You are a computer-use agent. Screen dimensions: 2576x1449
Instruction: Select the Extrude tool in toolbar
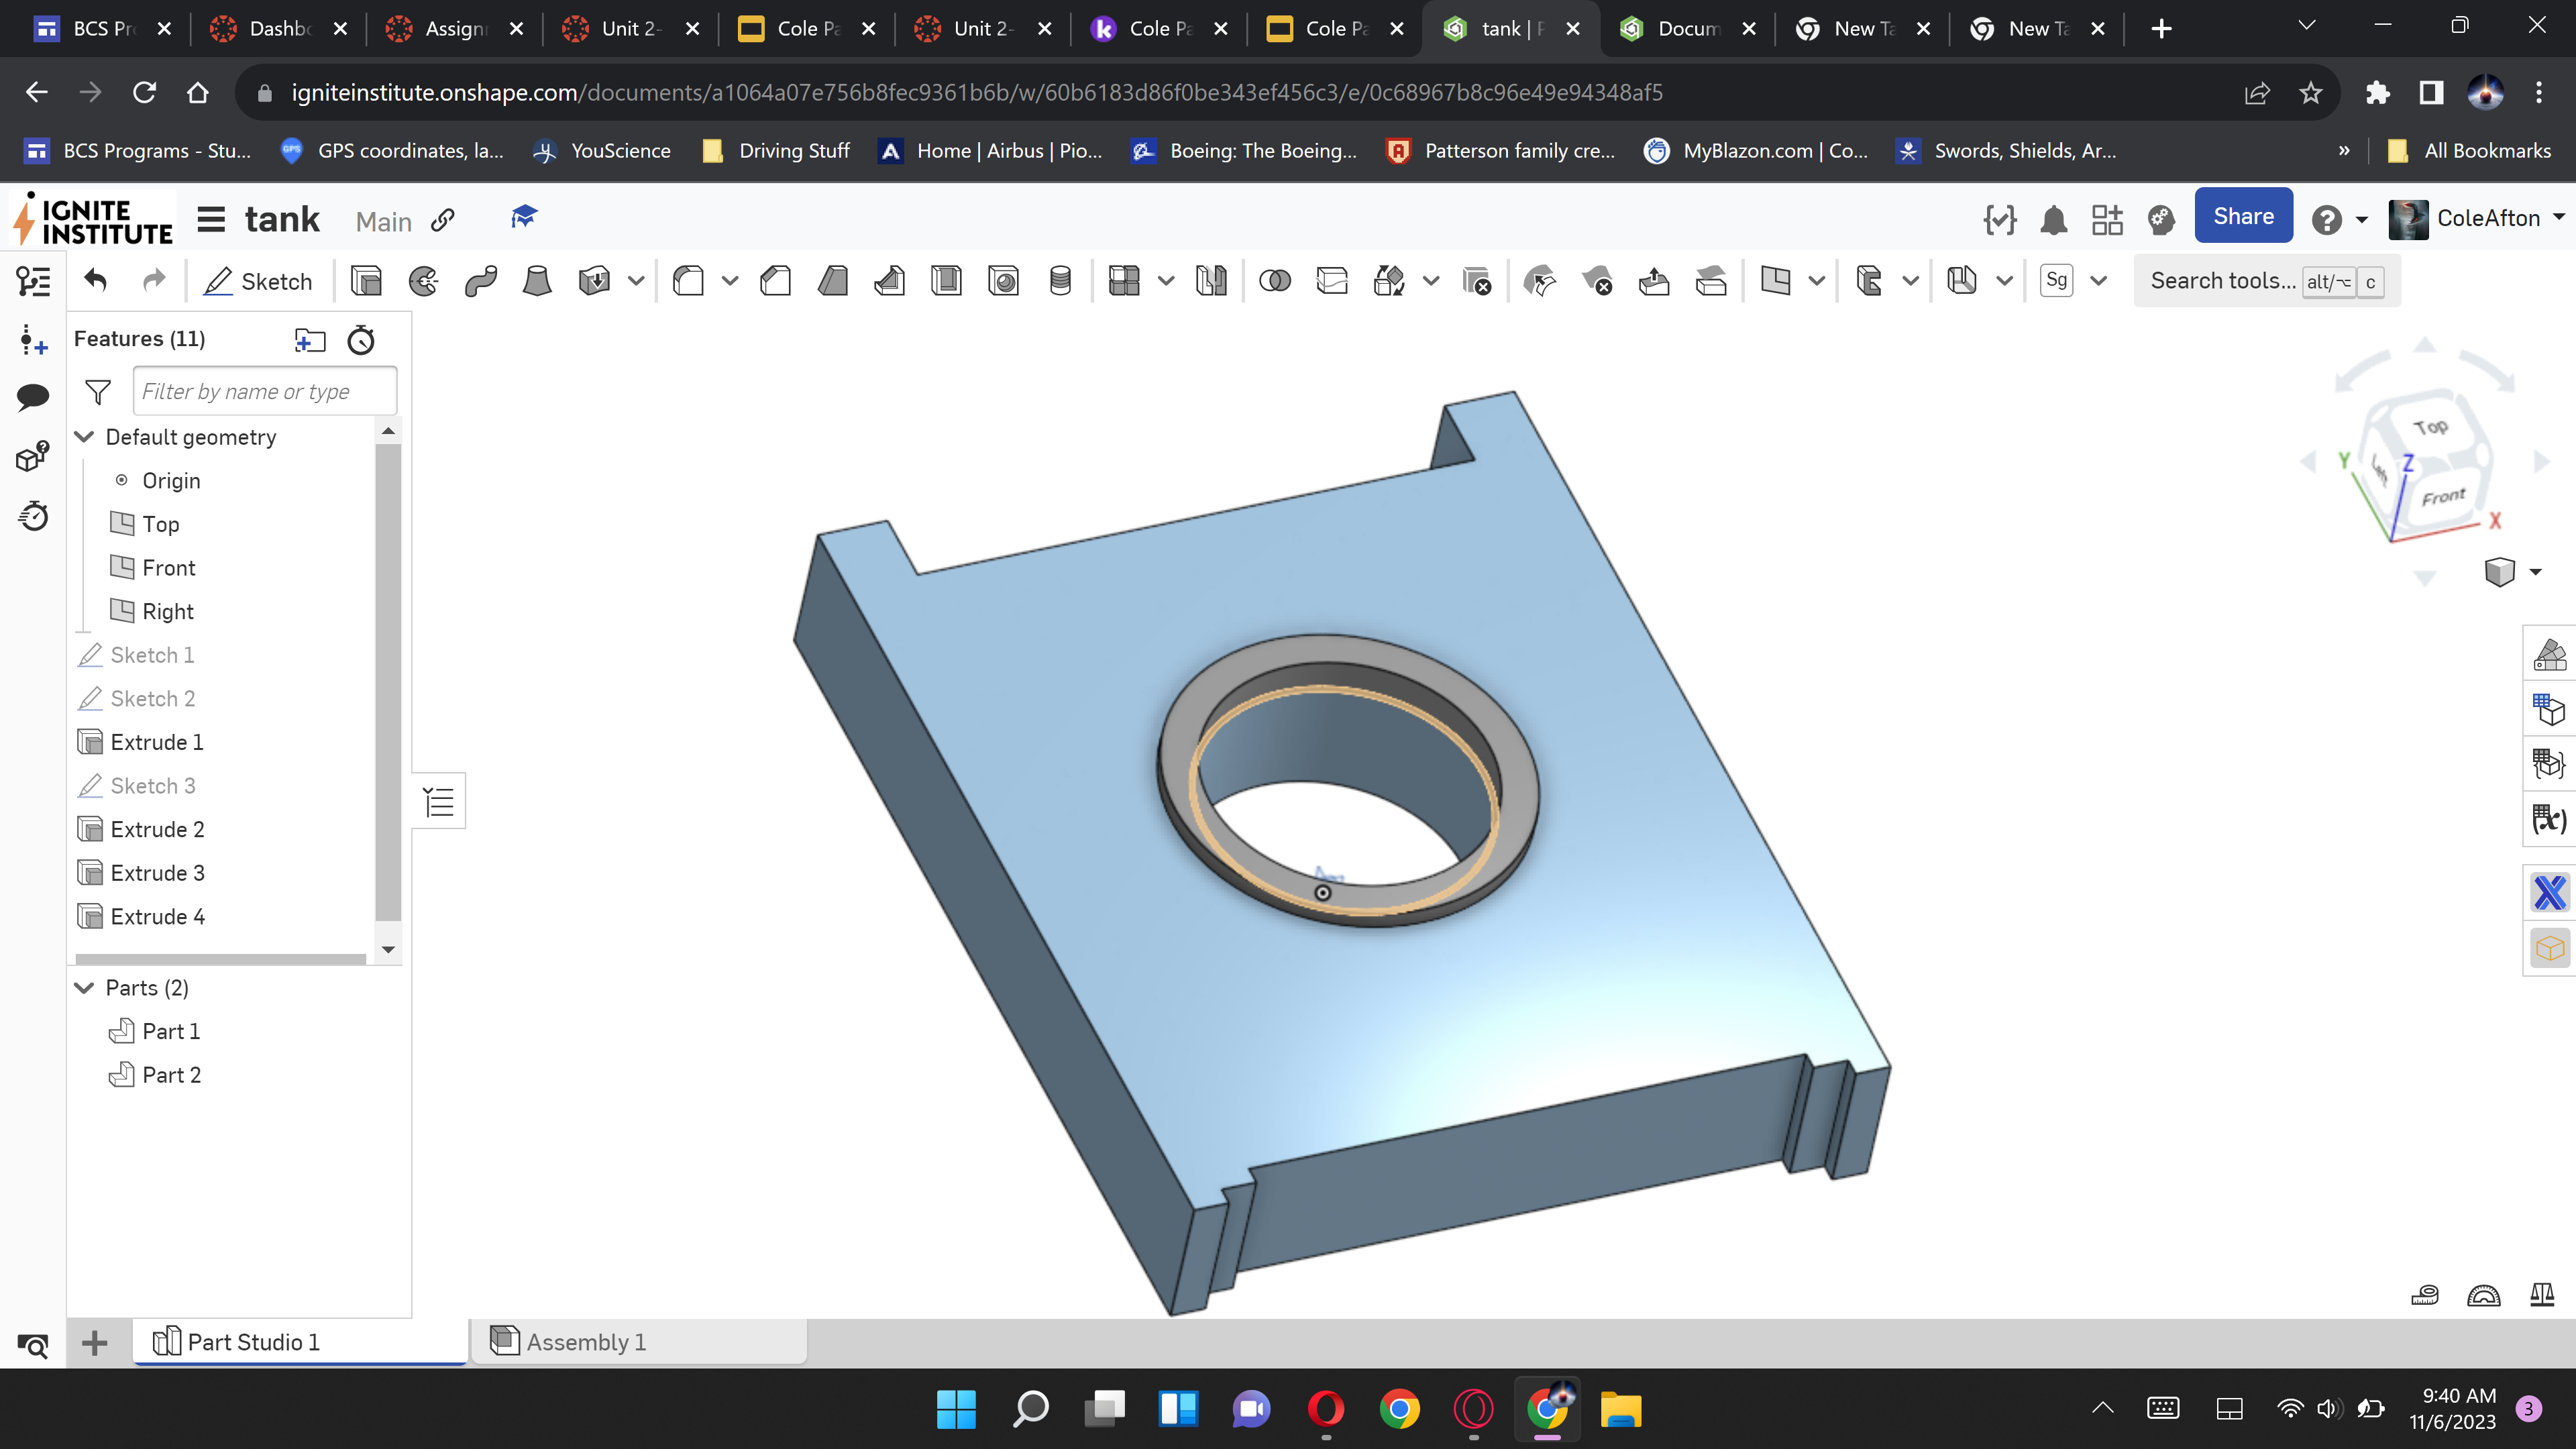pos(366,281)
